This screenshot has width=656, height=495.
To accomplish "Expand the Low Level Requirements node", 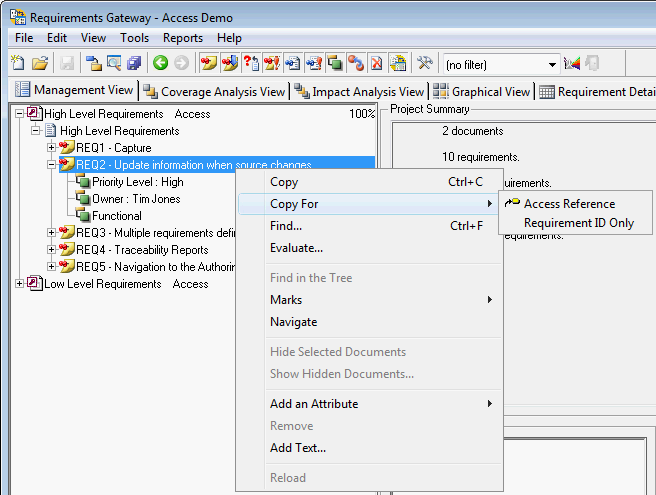I will pyautogui.click(x=20, y=284).
